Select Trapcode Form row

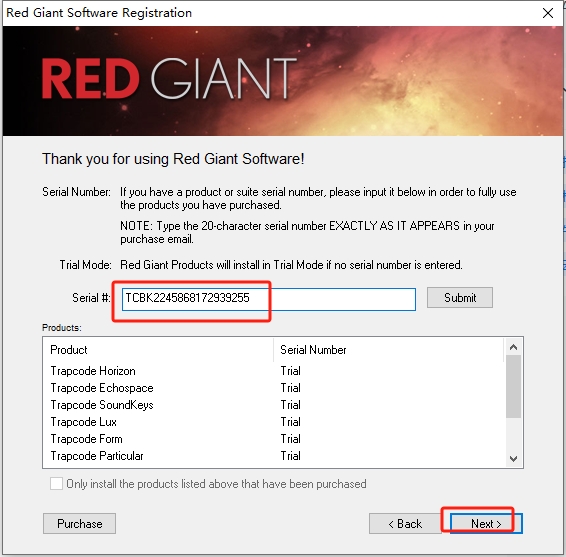(x=274, y=439)
